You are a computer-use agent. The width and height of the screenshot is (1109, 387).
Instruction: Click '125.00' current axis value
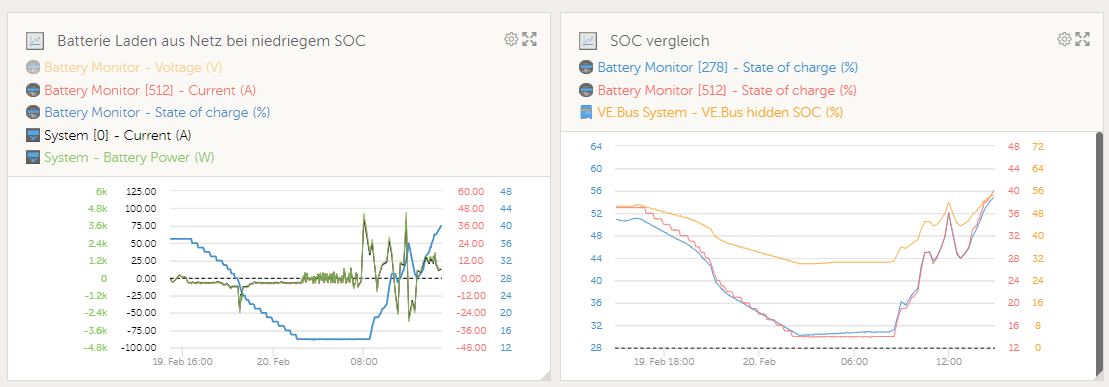pyautogui.click(x=141, y=191)
